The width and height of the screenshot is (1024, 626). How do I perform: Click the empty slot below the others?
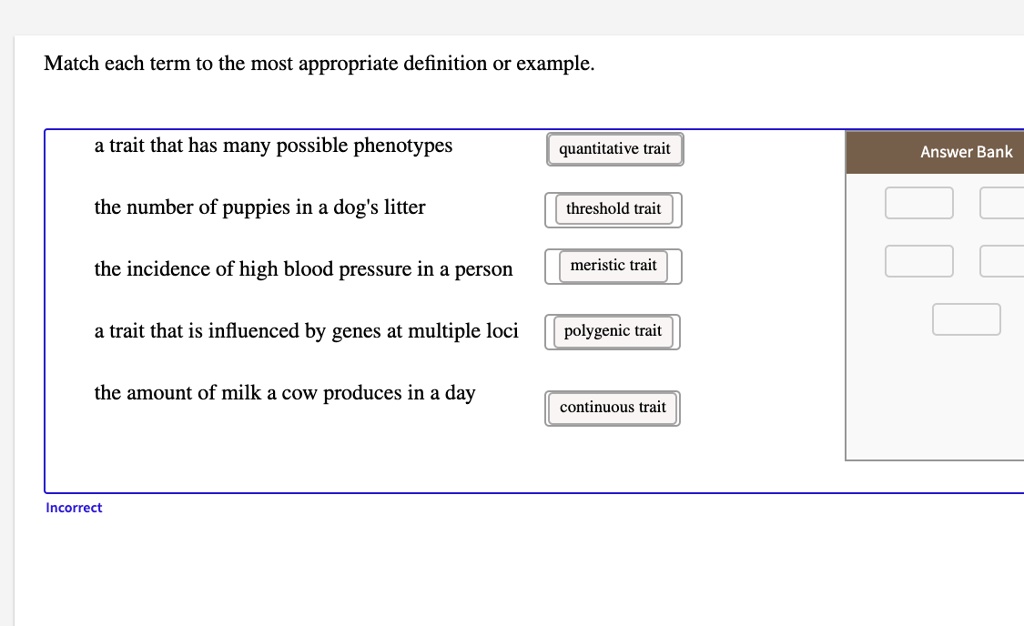(966, 318)
